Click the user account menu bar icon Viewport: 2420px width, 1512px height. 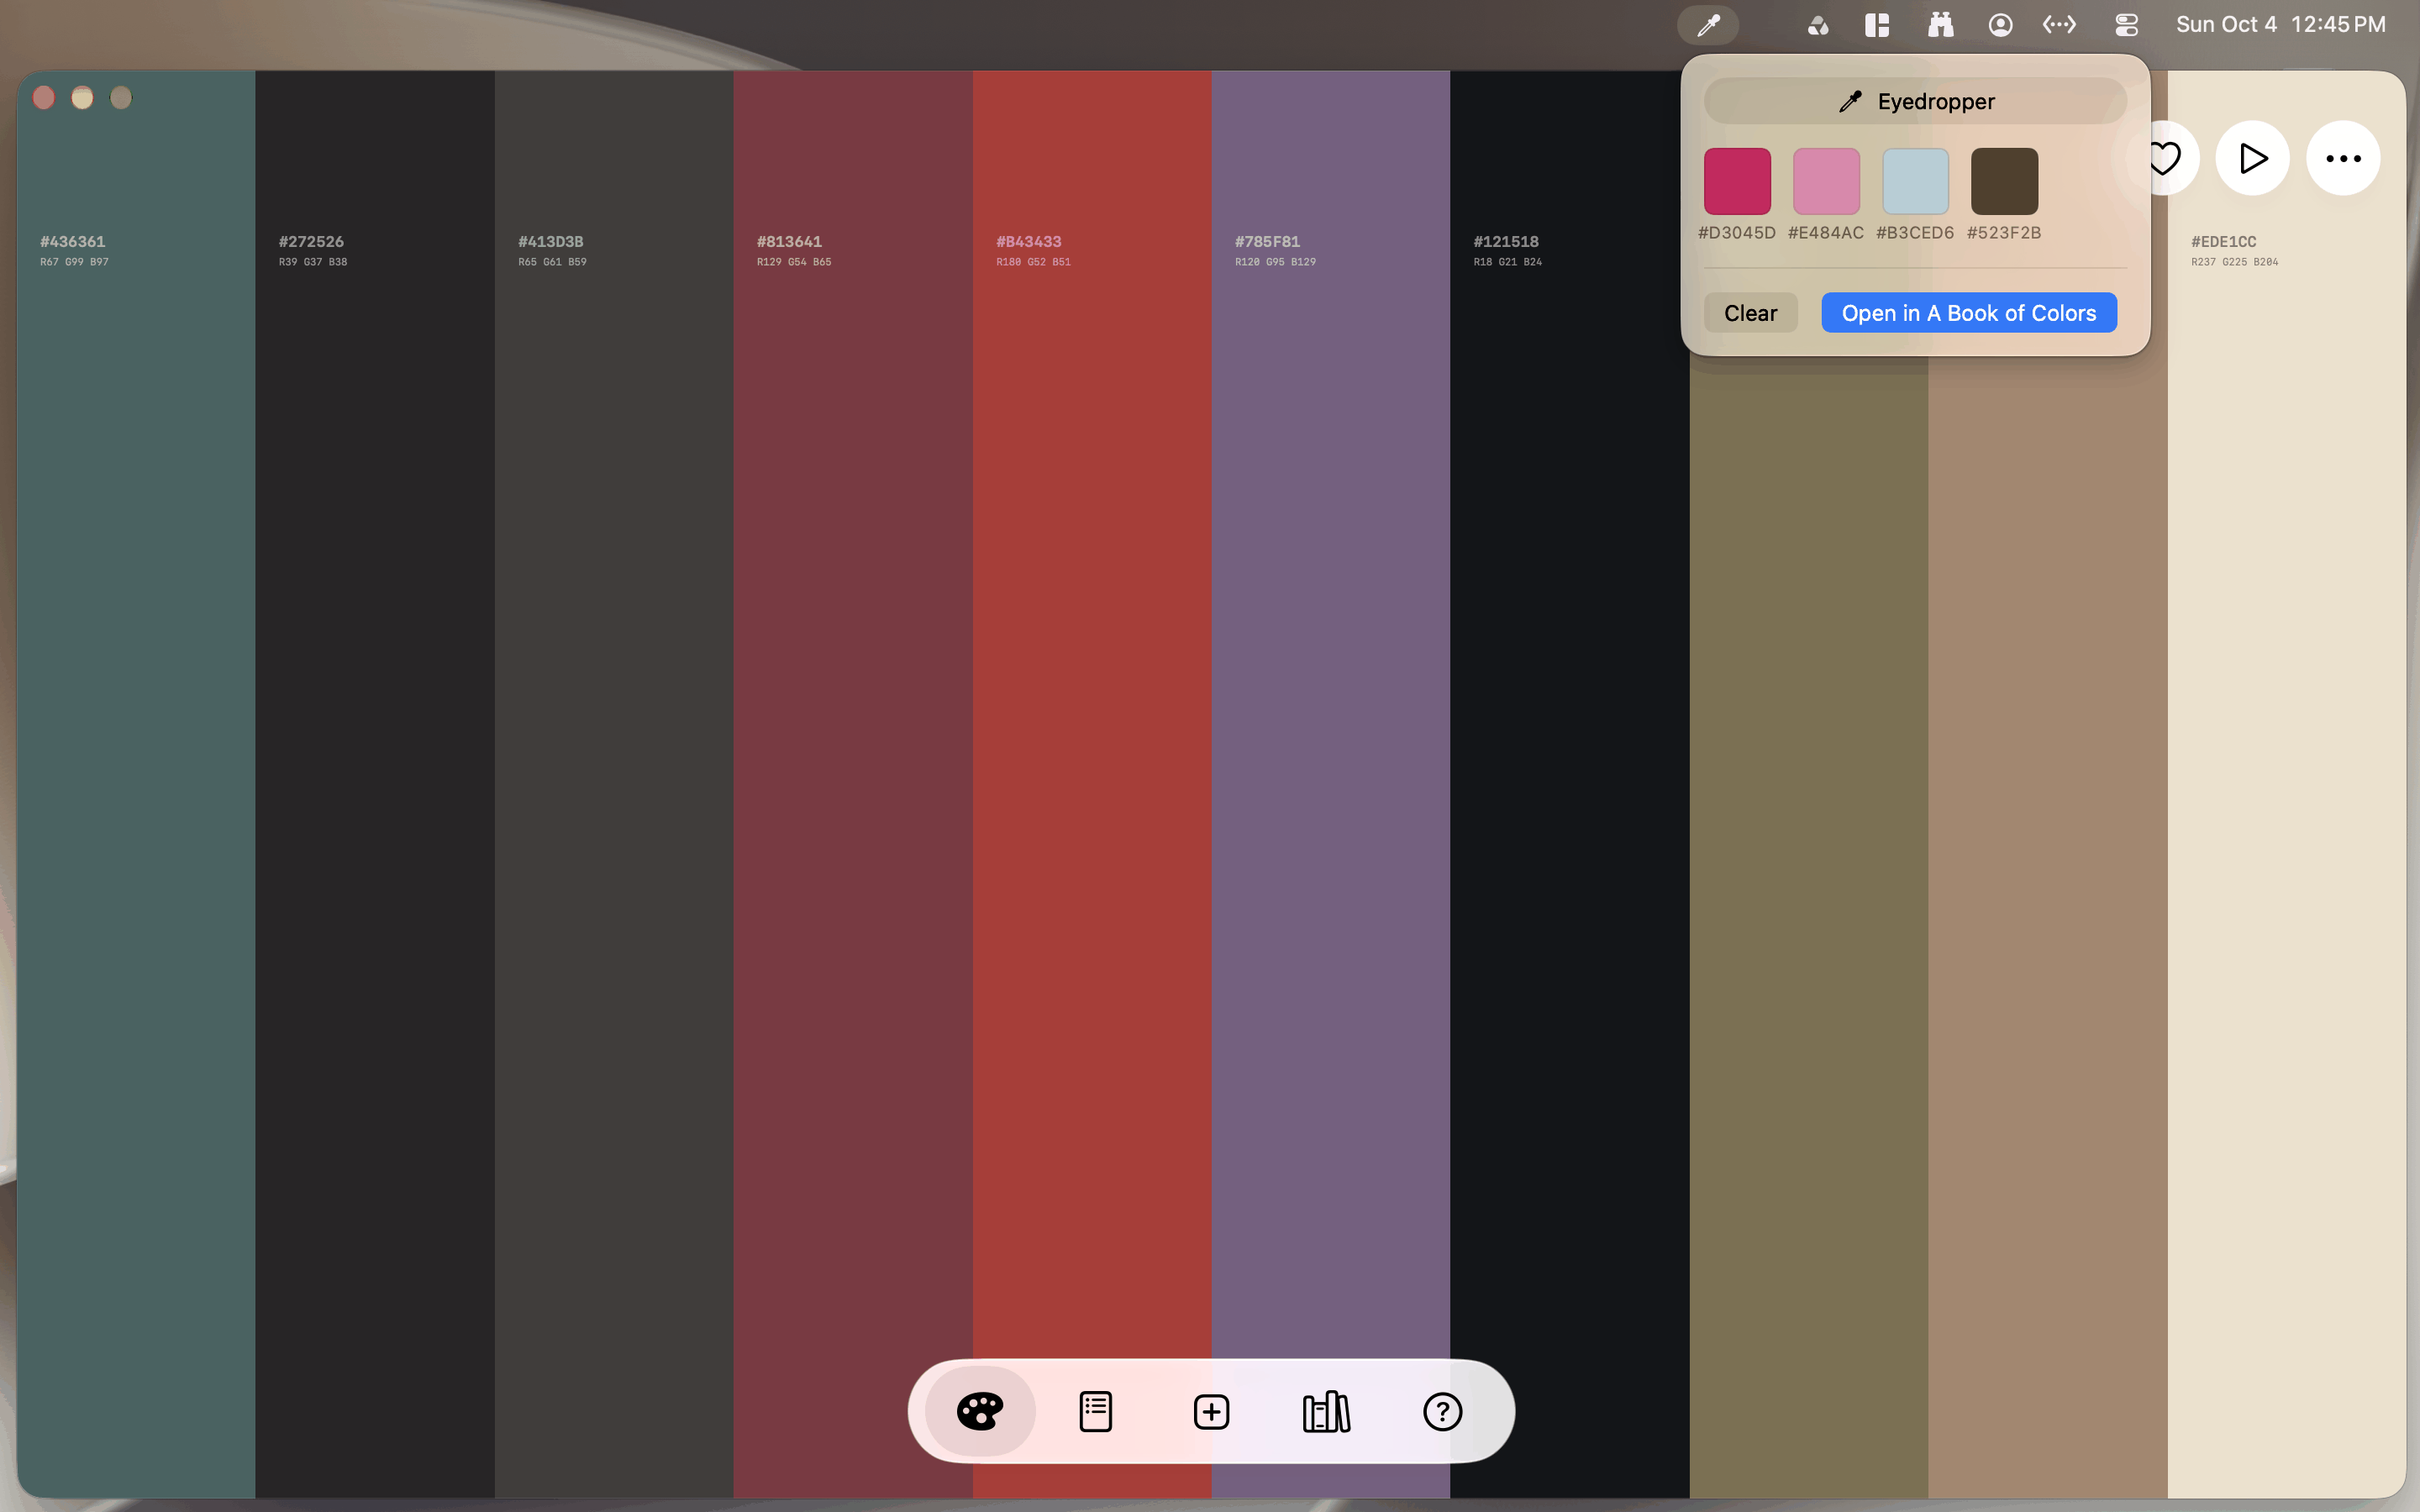2000,25
